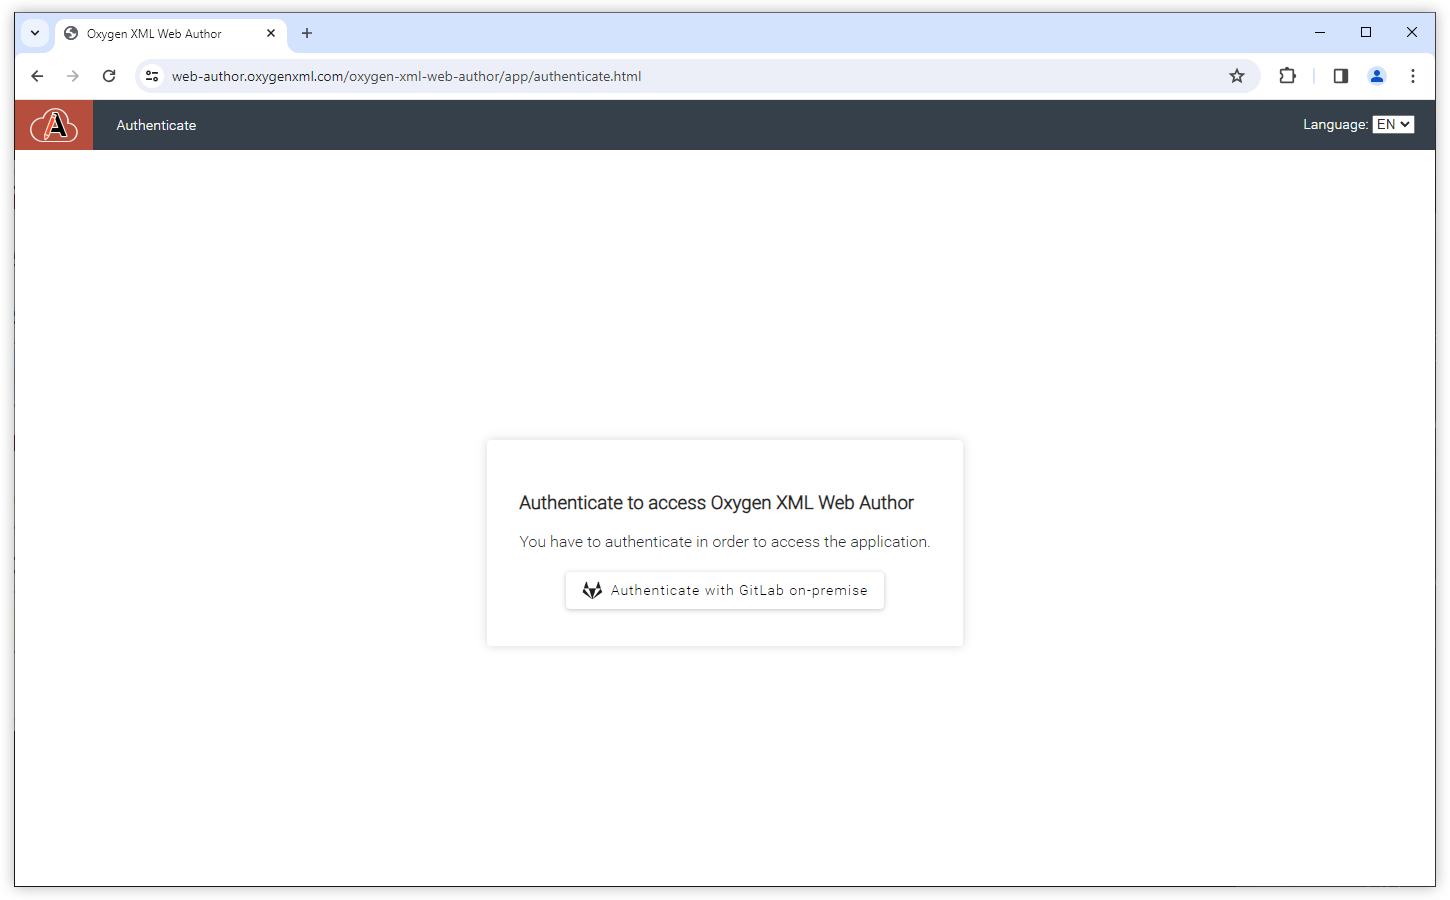Click the browser forward arrow
This screenshot has width=1450, height=900.
click(73, 76)
